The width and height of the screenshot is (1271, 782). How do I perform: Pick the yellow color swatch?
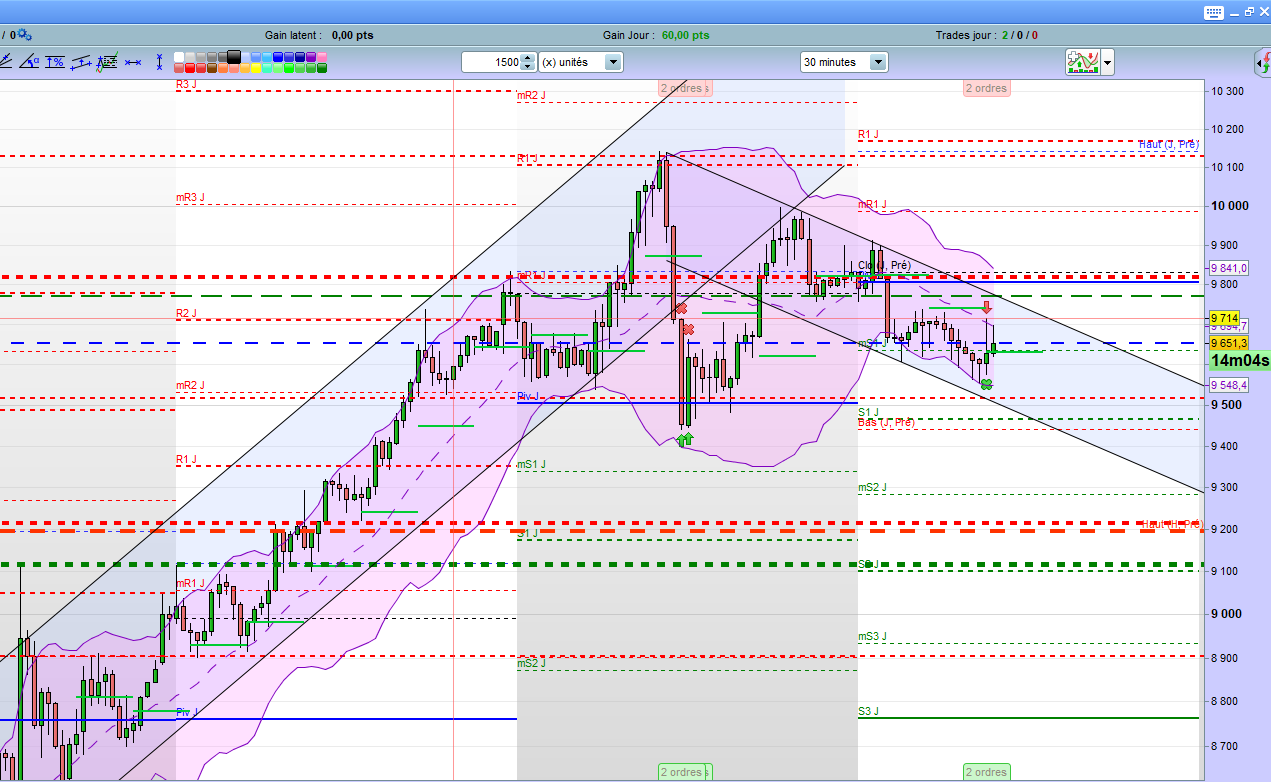pyautogui.click(x=256, y=68)
